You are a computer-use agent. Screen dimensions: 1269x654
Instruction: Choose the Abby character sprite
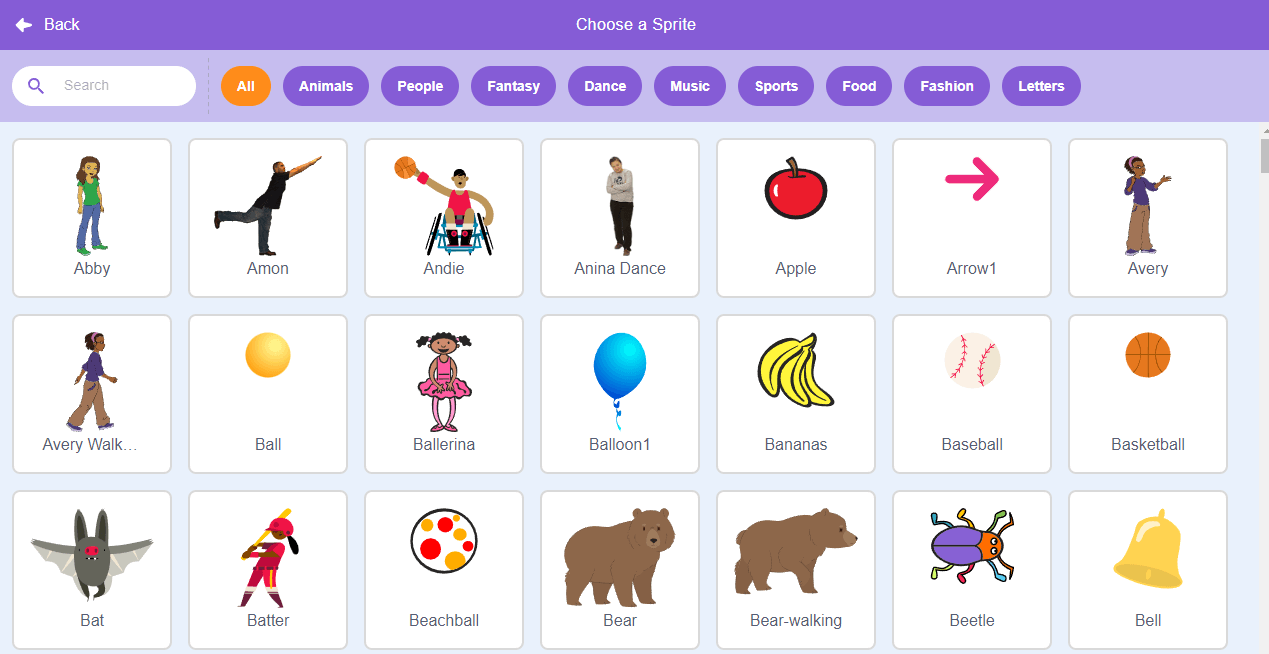point(92,218)
